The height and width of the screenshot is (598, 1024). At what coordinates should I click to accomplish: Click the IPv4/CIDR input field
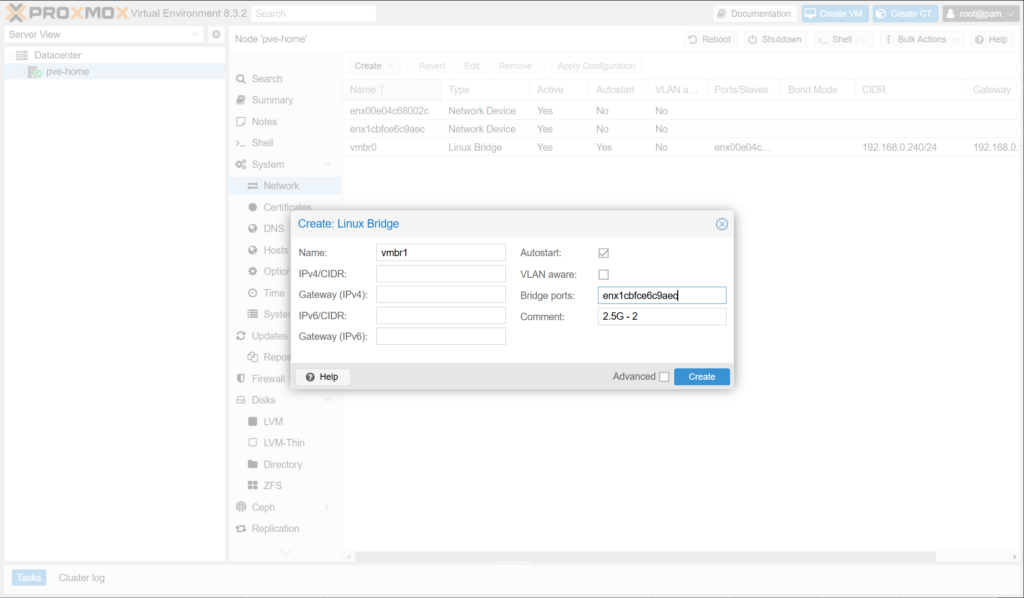coord(440,274)
